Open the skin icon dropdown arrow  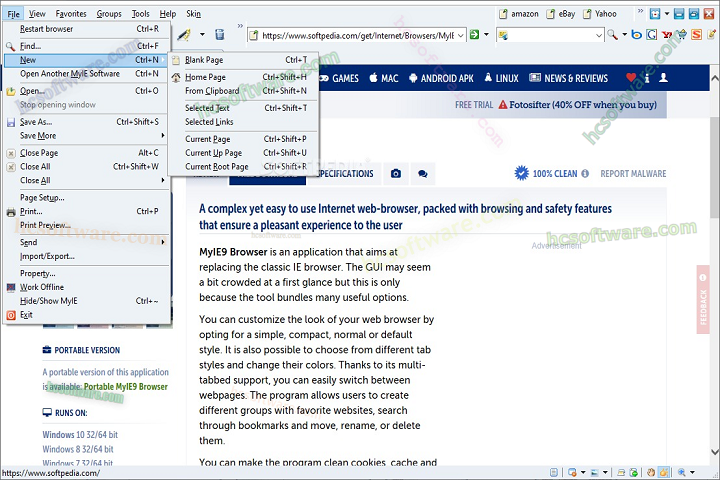point(667,14)
